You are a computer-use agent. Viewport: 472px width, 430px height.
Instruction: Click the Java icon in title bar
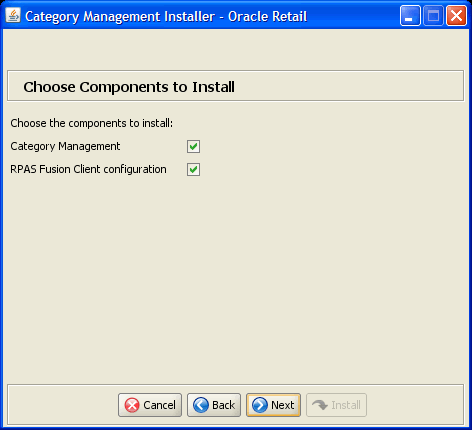click(x=13, y=15)
